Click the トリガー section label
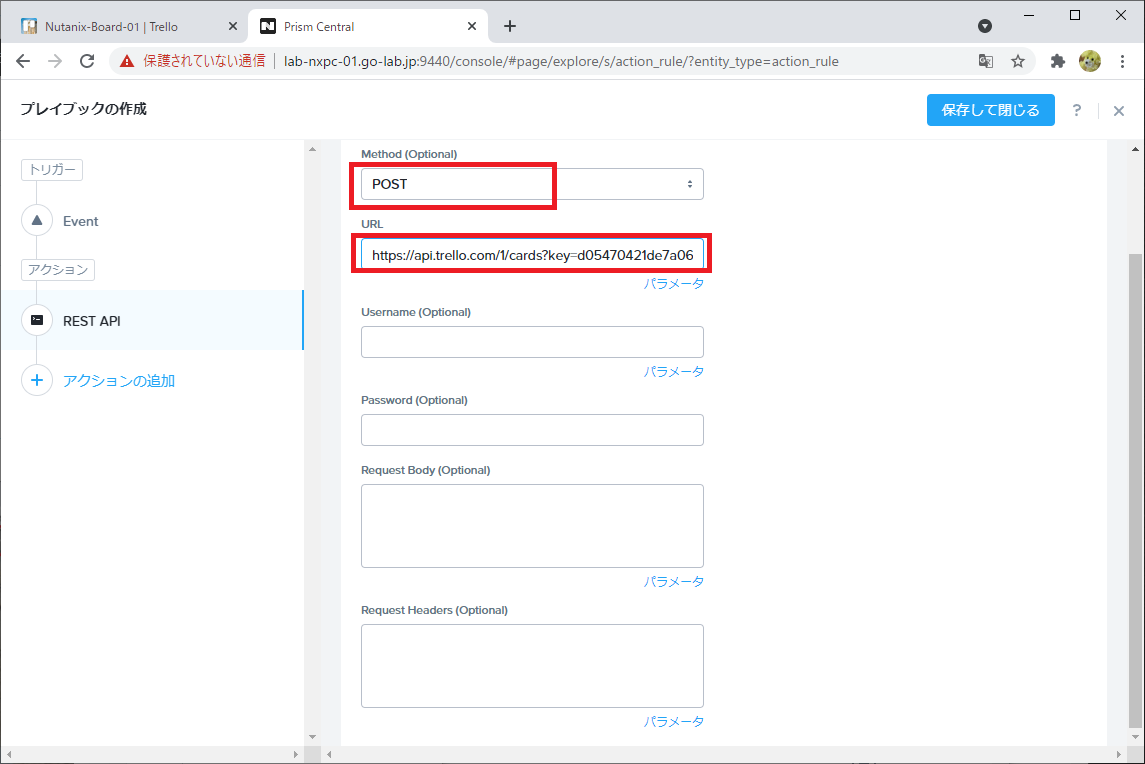The image size is (1145, 764). pos(52,169)
